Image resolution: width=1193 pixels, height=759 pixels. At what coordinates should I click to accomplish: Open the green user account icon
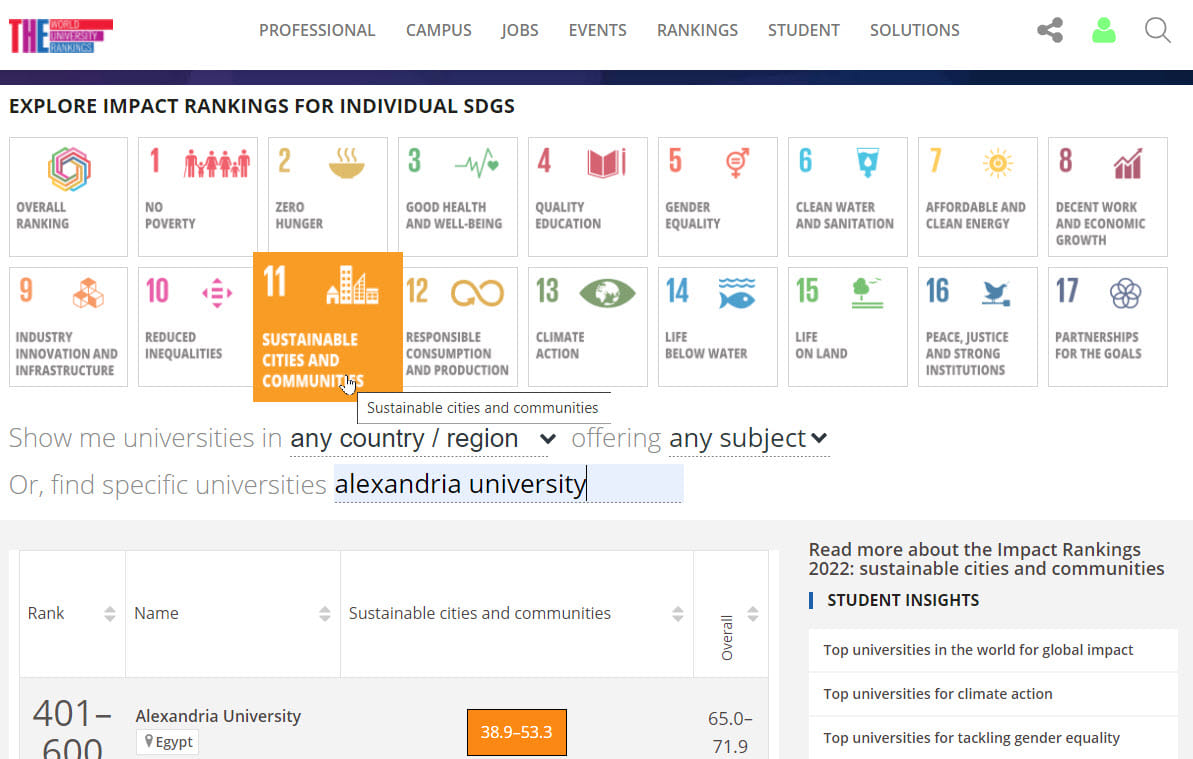[1104, 30]
